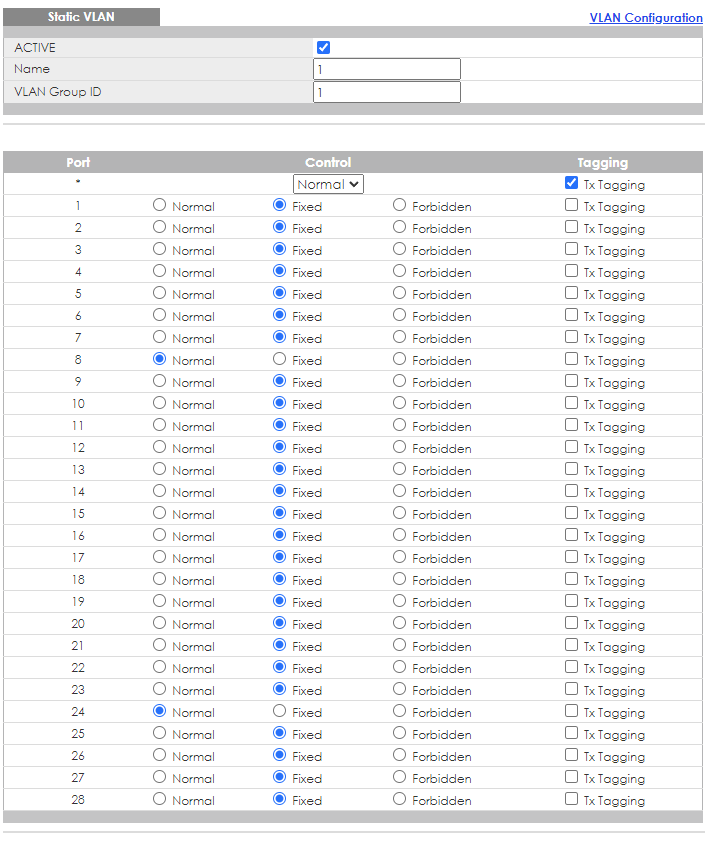Check Tx Tagging on port 20
Screen dimensions: 725x844
tap(572, 623)
